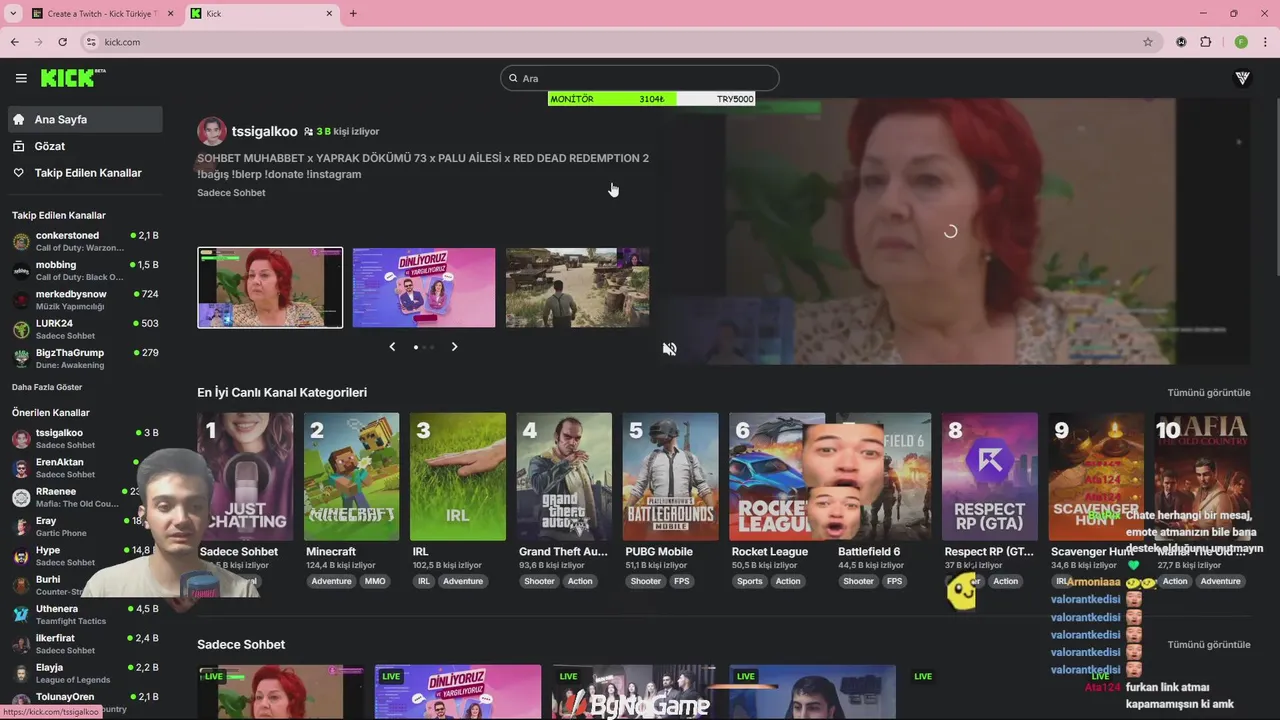Go back in browser history

pos(14,42)
